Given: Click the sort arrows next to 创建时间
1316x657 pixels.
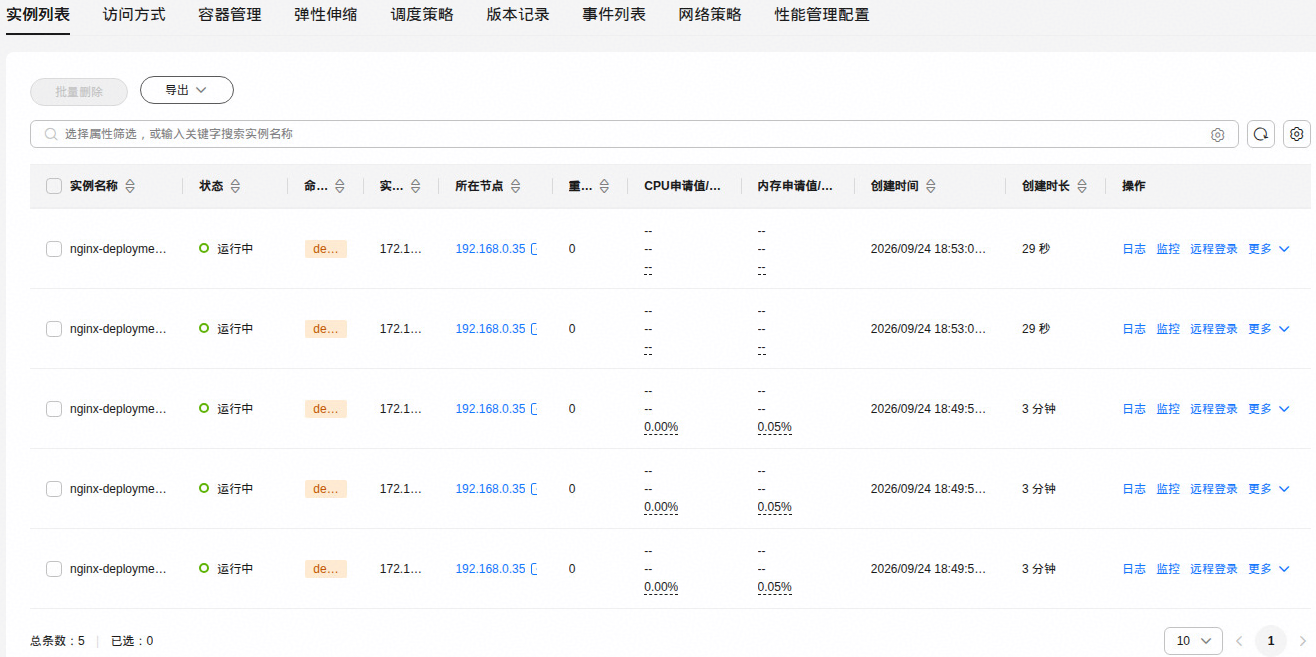Looking at the screenshot, I should click(931, 186).
